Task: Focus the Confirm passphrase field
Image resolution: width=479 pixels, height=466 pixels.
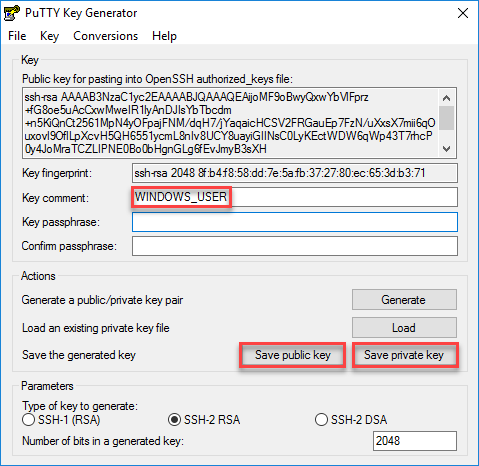Action: (295, 246)
